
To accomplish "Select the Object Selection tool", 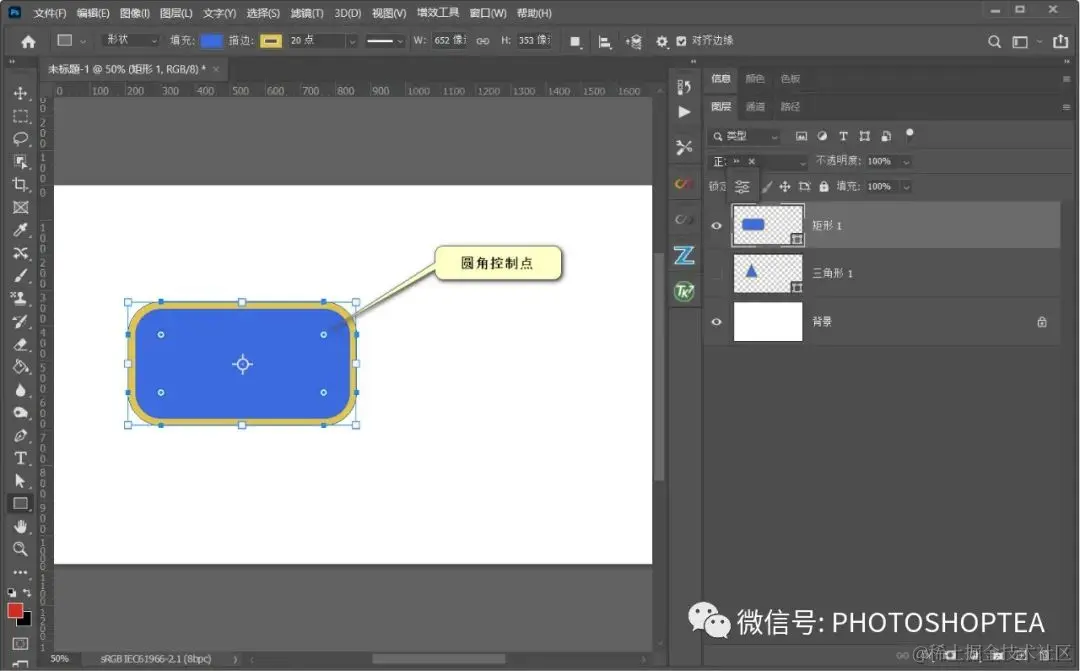I will 21,162.
